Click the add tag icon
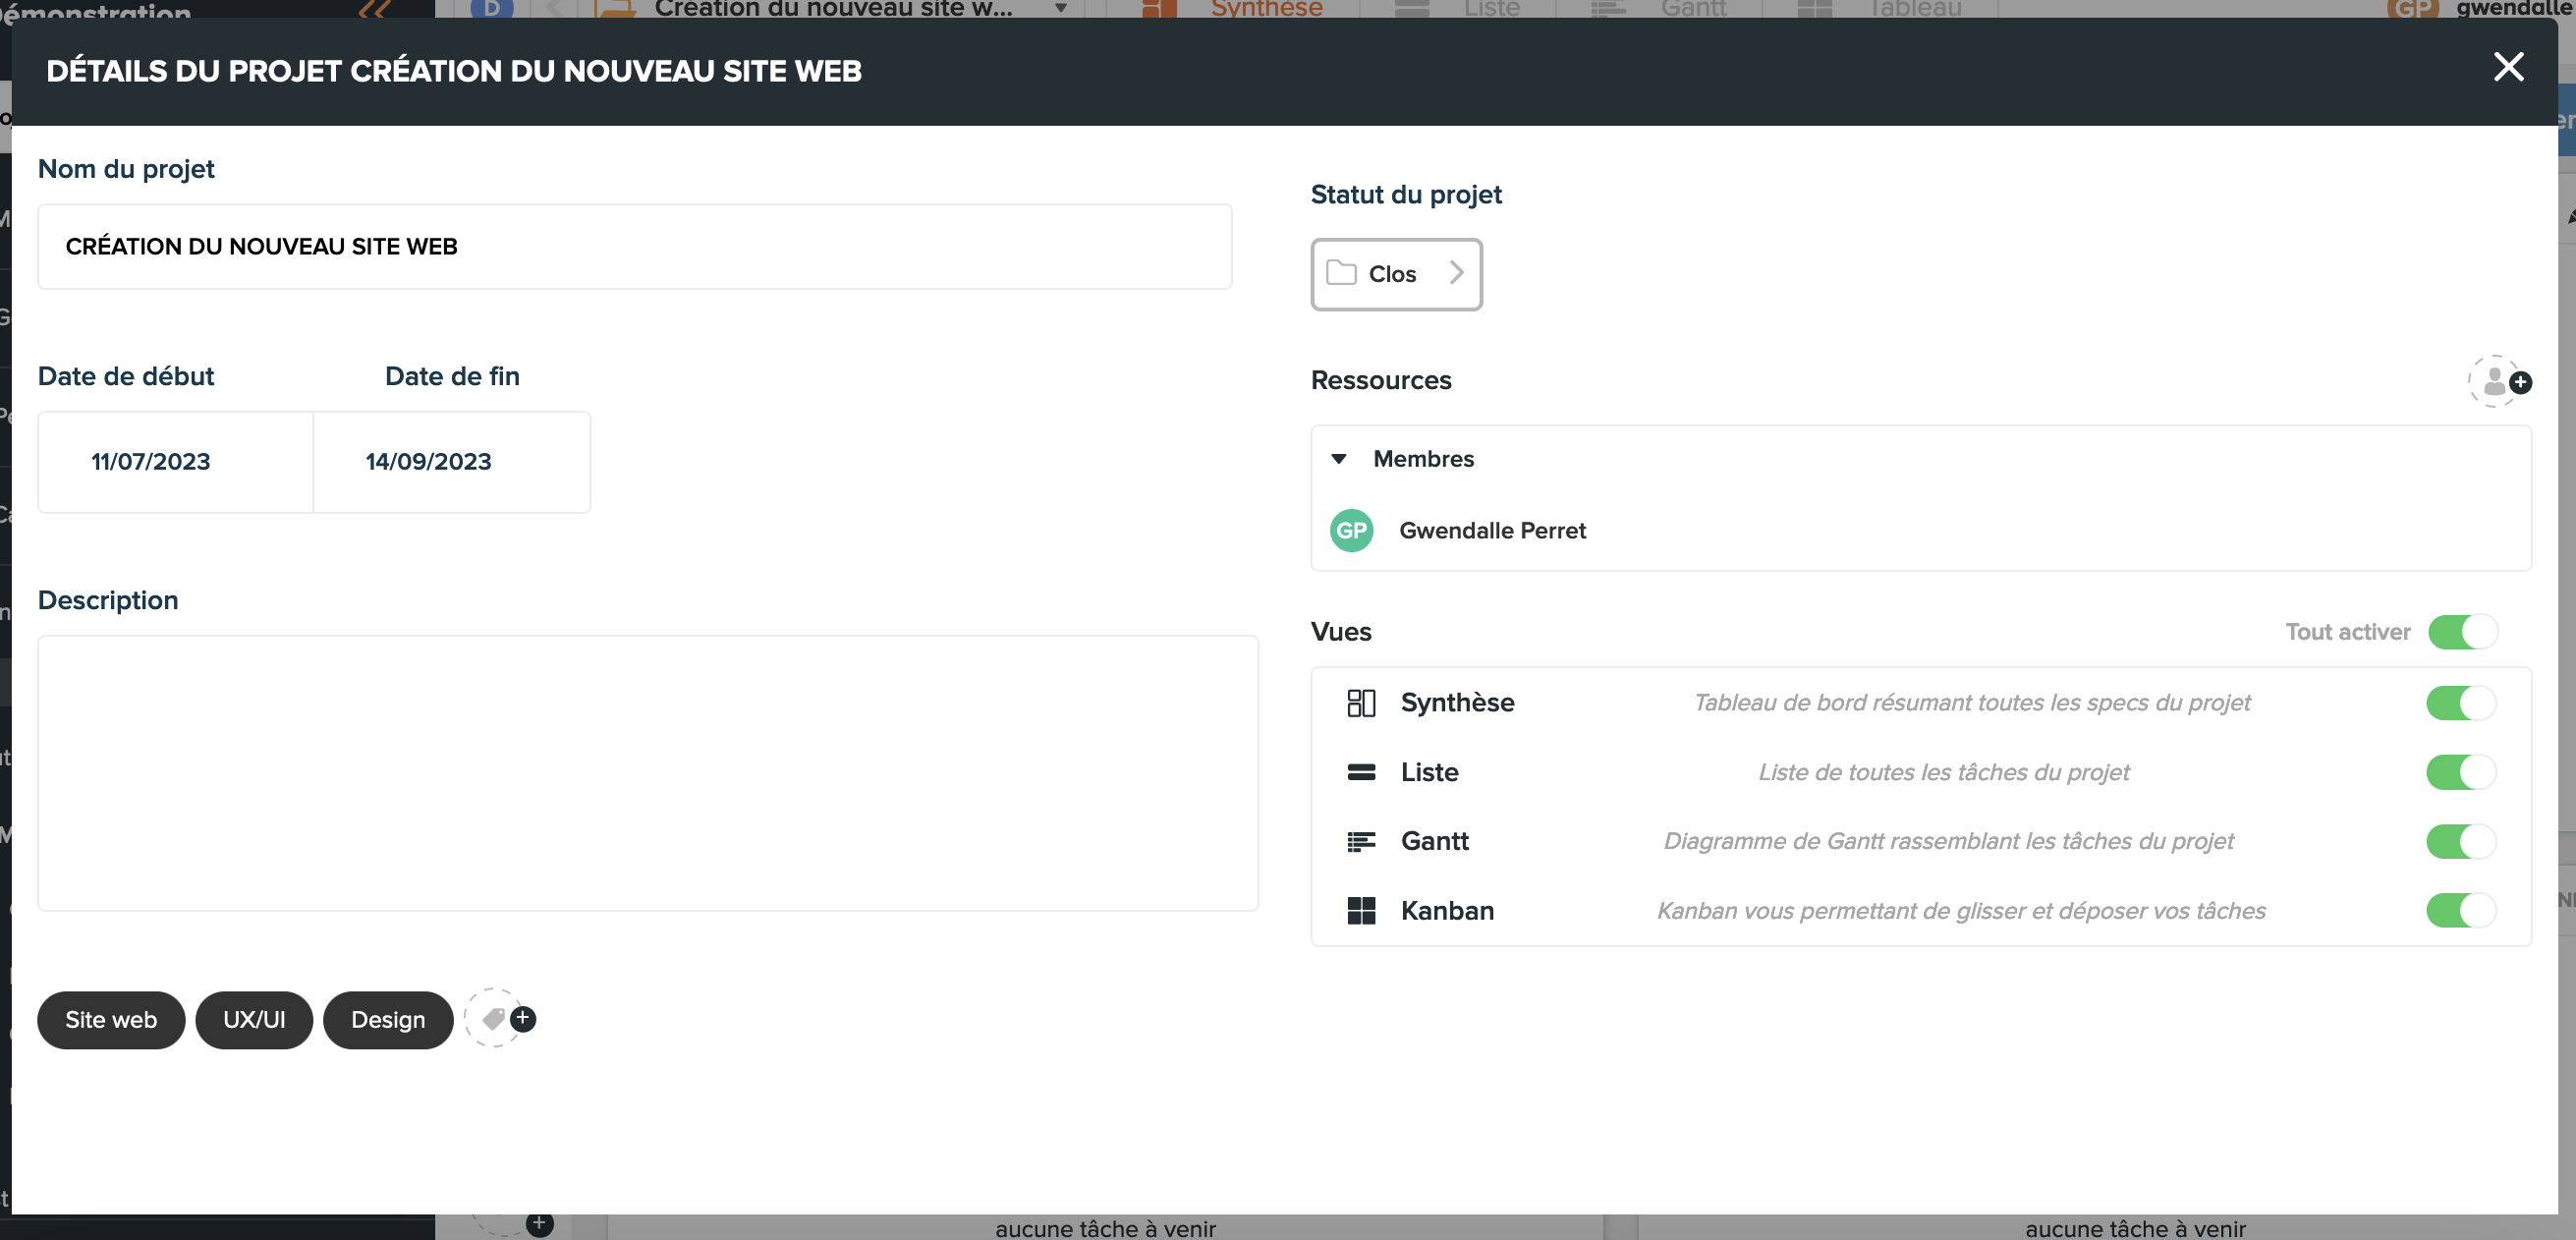The height and width of the screenshot is (1240, 2576). point(500,1018)
